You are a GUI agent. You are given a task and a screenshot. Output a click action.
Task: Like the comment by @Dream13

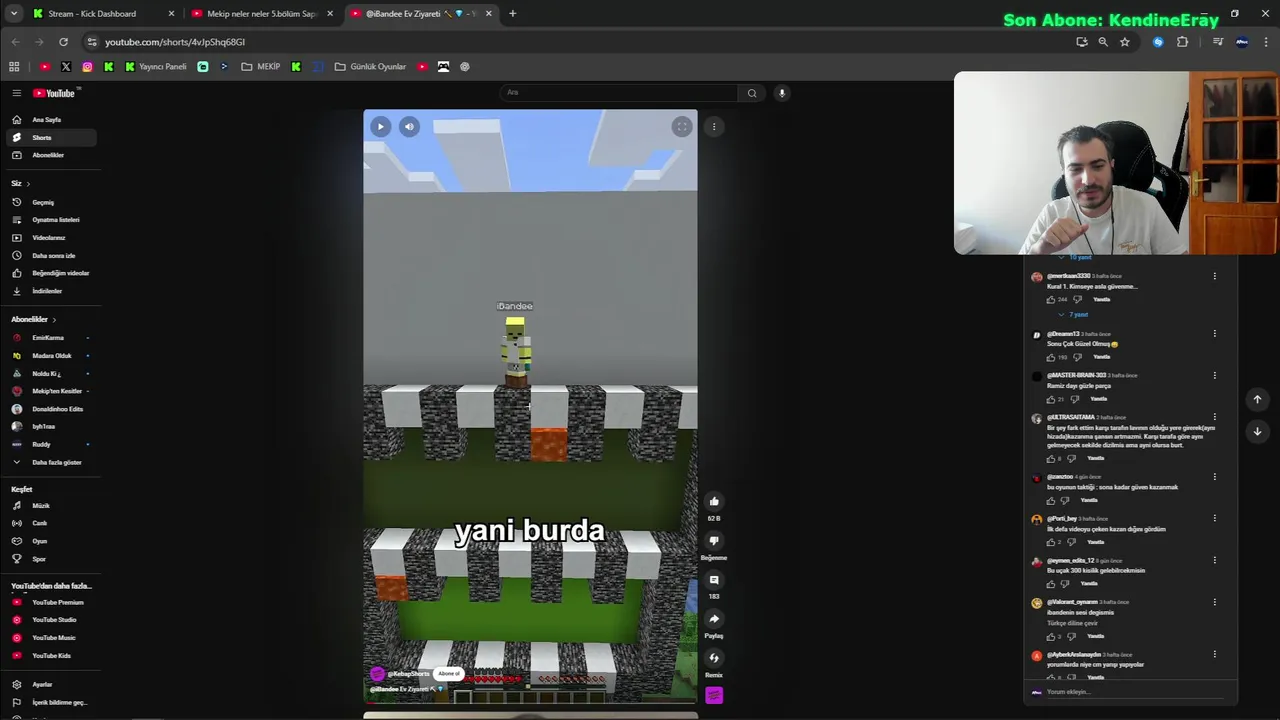[x=1051, y=357]
